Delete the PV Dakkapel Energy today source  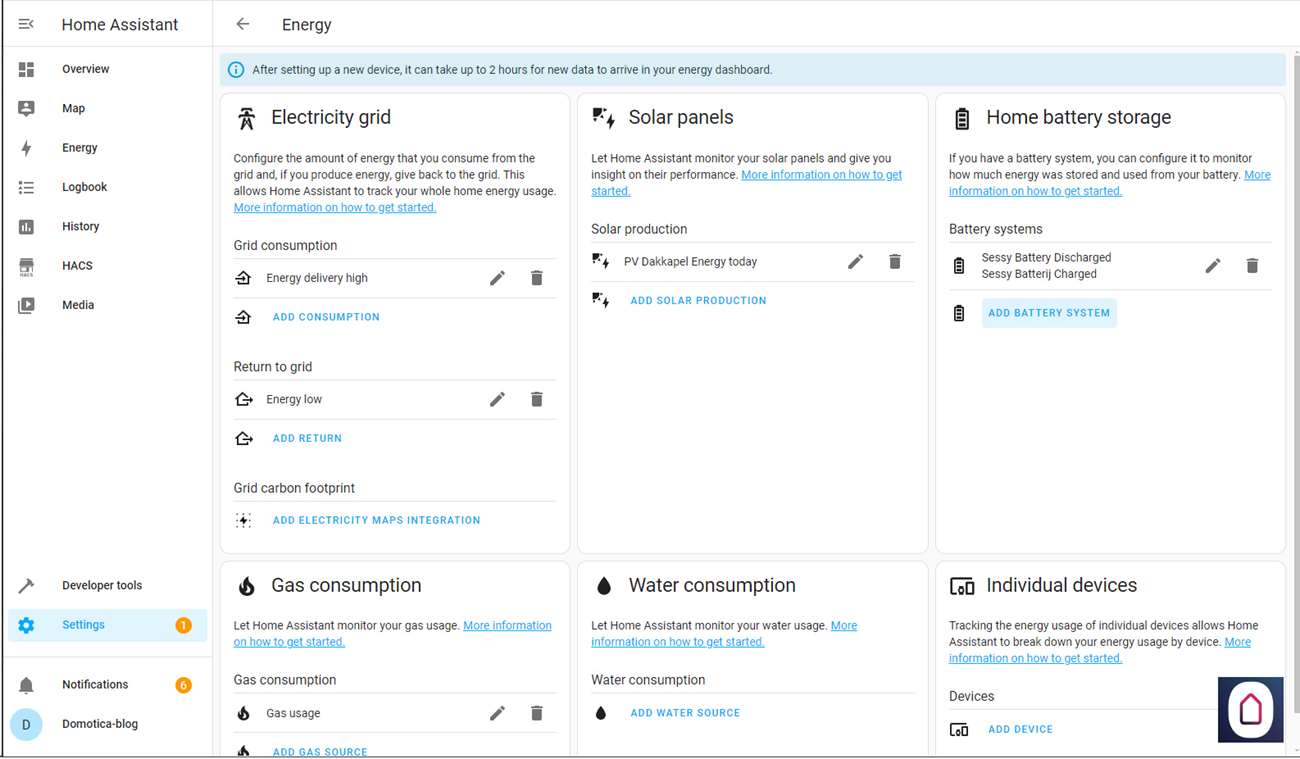coord(895,262)
